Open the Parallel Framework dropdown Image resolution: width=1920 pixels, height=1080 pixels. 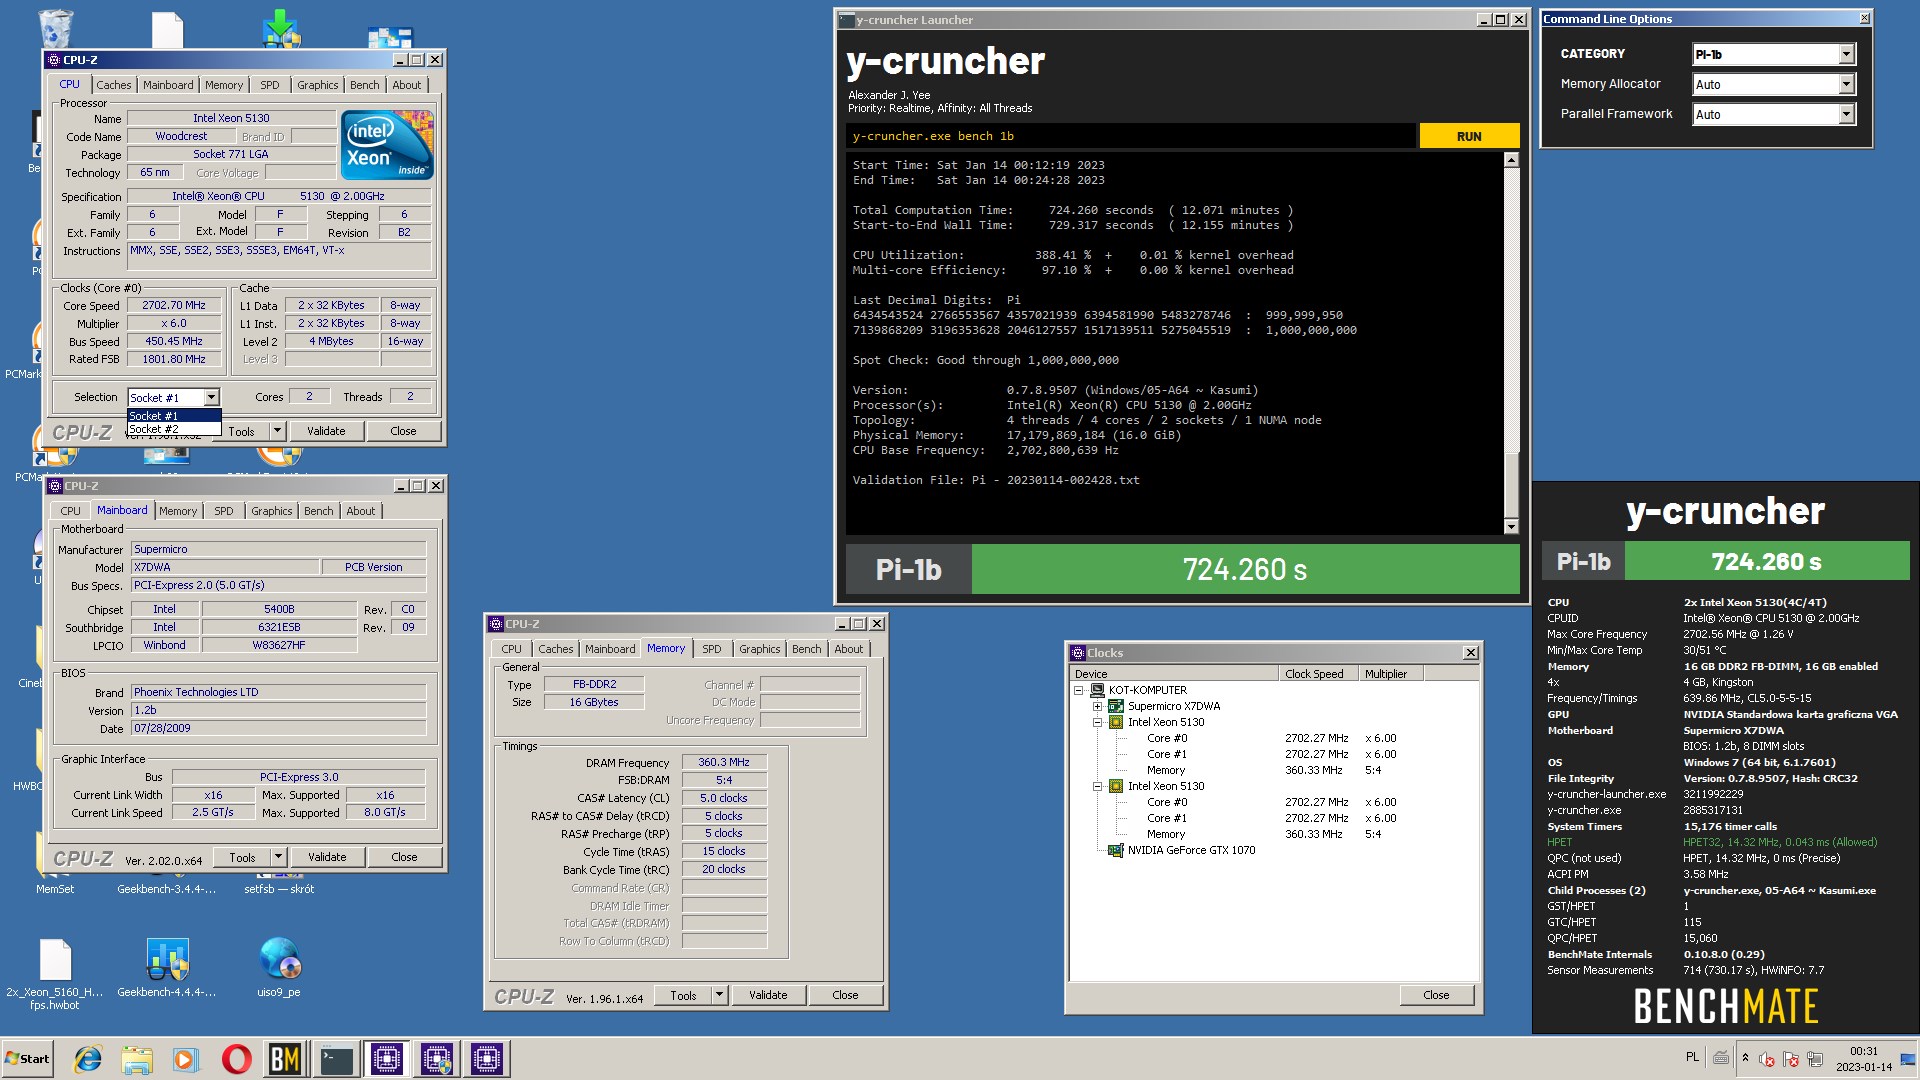(x=1846, y=114)
